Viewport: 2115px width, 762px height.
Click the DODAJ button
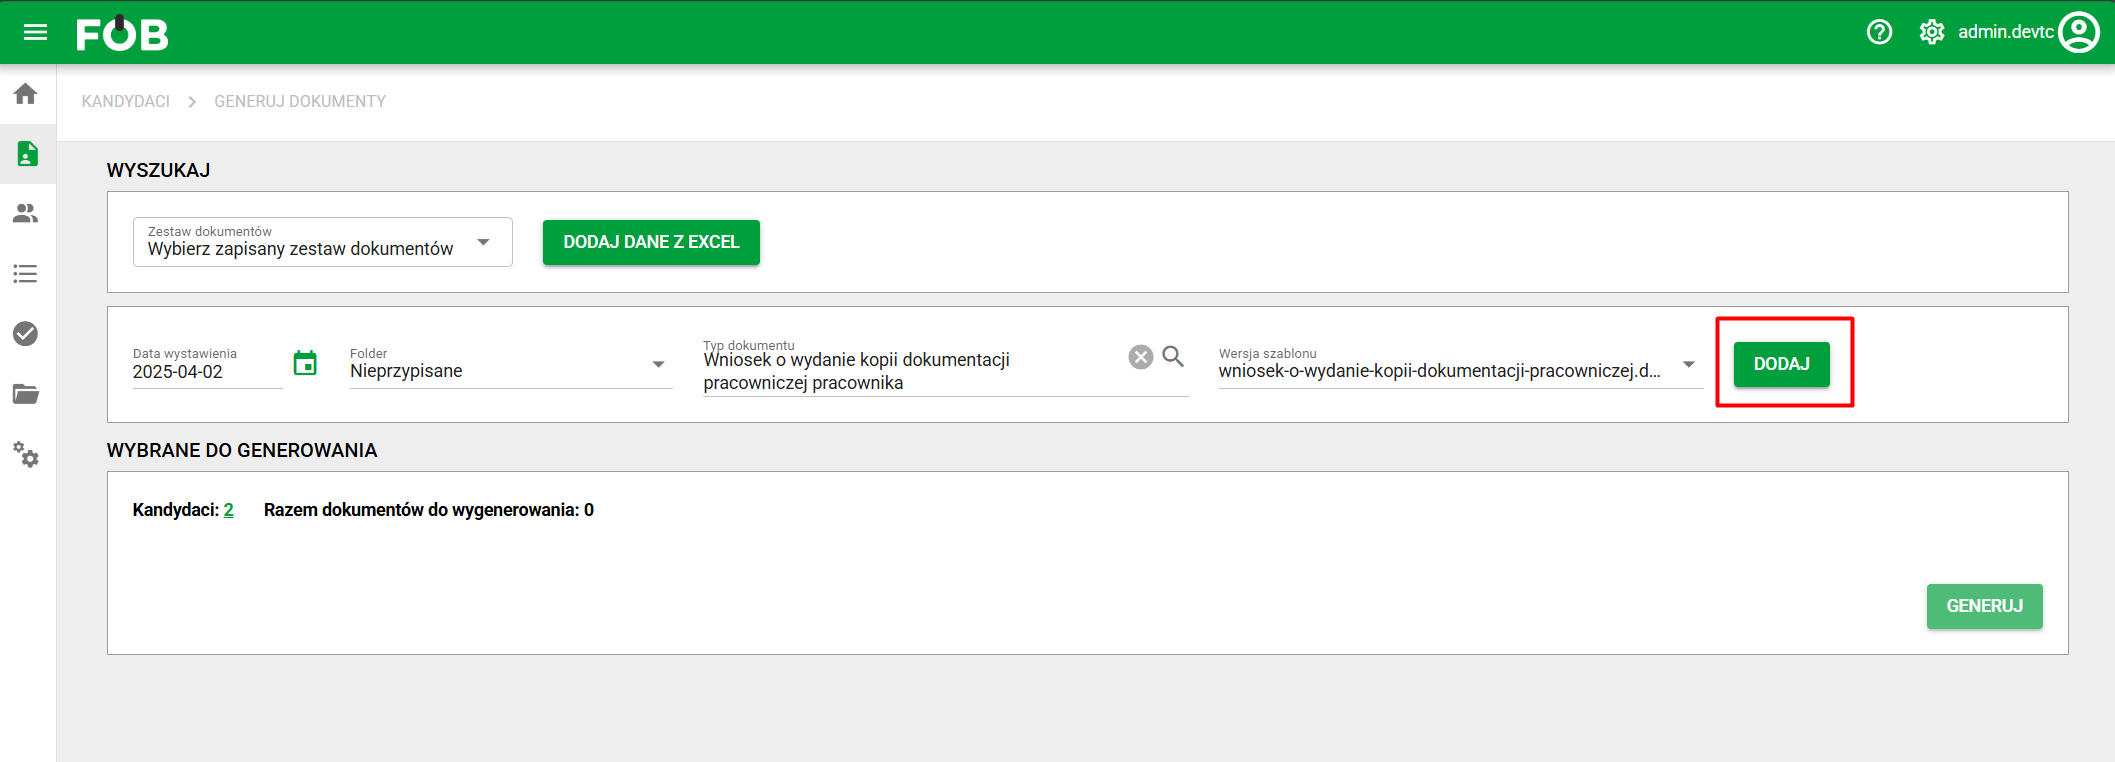click(x=1781, y=364)
